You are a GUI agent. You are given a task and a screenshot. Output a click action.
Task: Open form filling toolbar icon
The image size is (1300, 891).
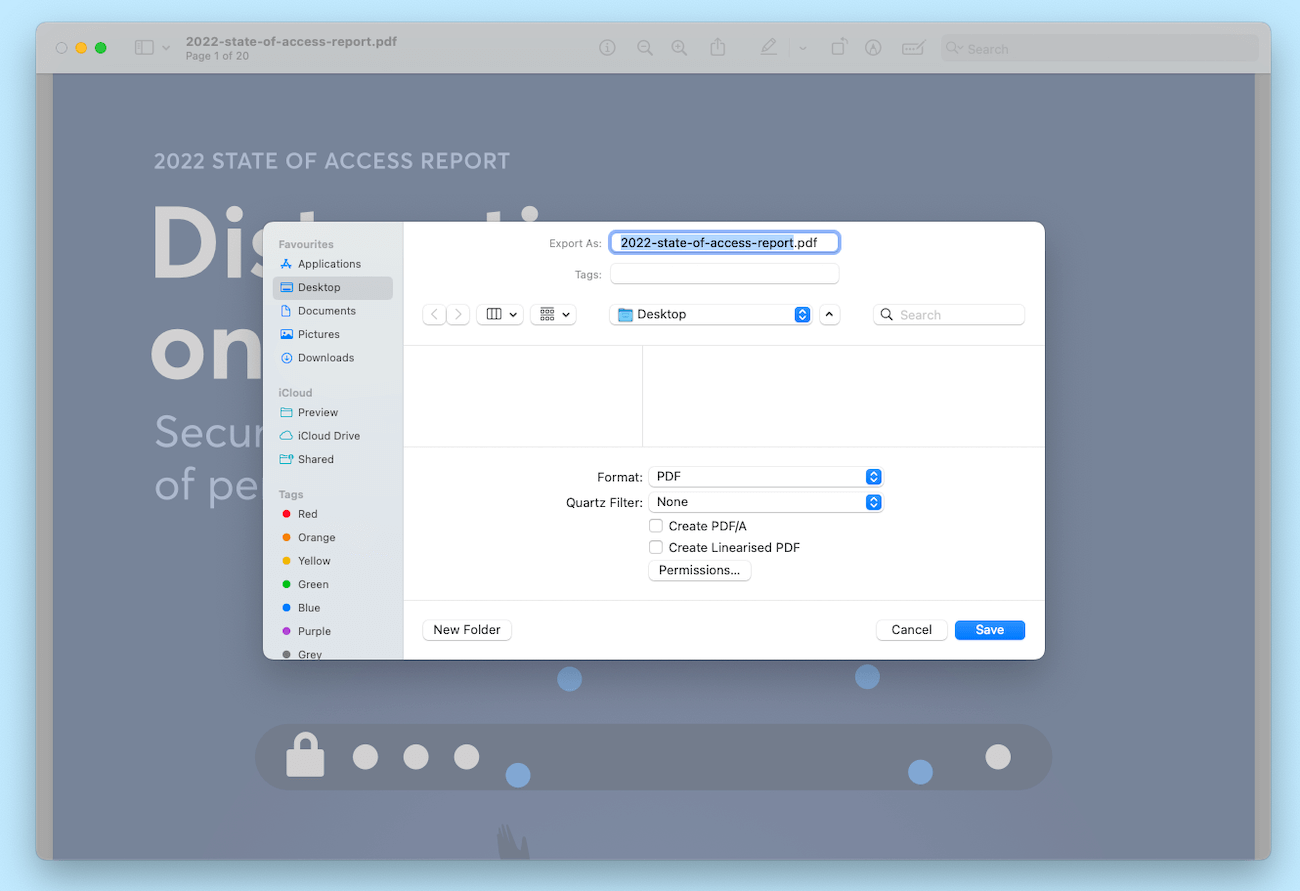[913, 48]
